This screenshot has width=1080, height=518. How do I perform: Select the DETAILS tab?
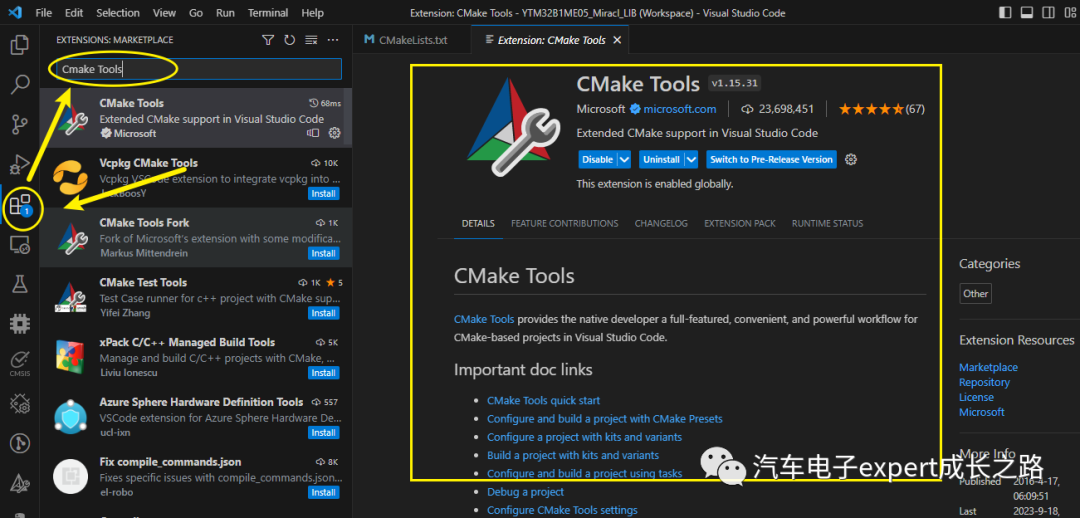pyautogui.click(x=478, y=223)
